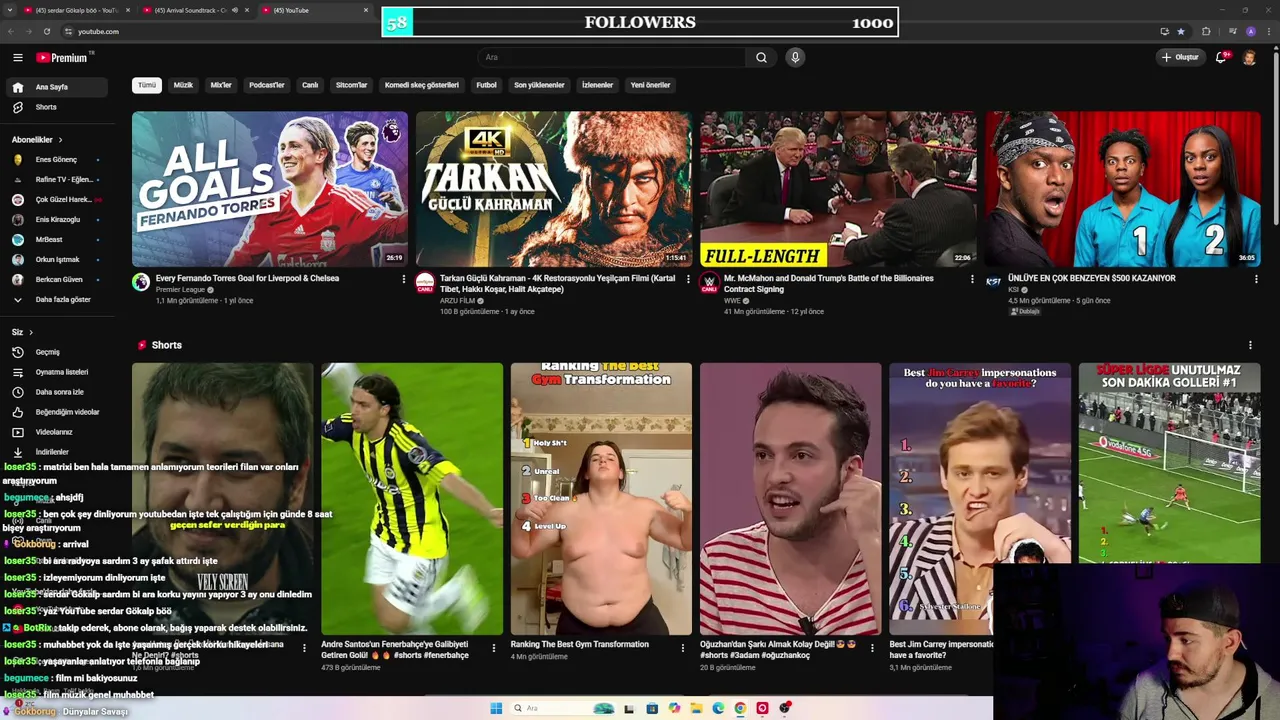Click the search magnifier button

761,57
